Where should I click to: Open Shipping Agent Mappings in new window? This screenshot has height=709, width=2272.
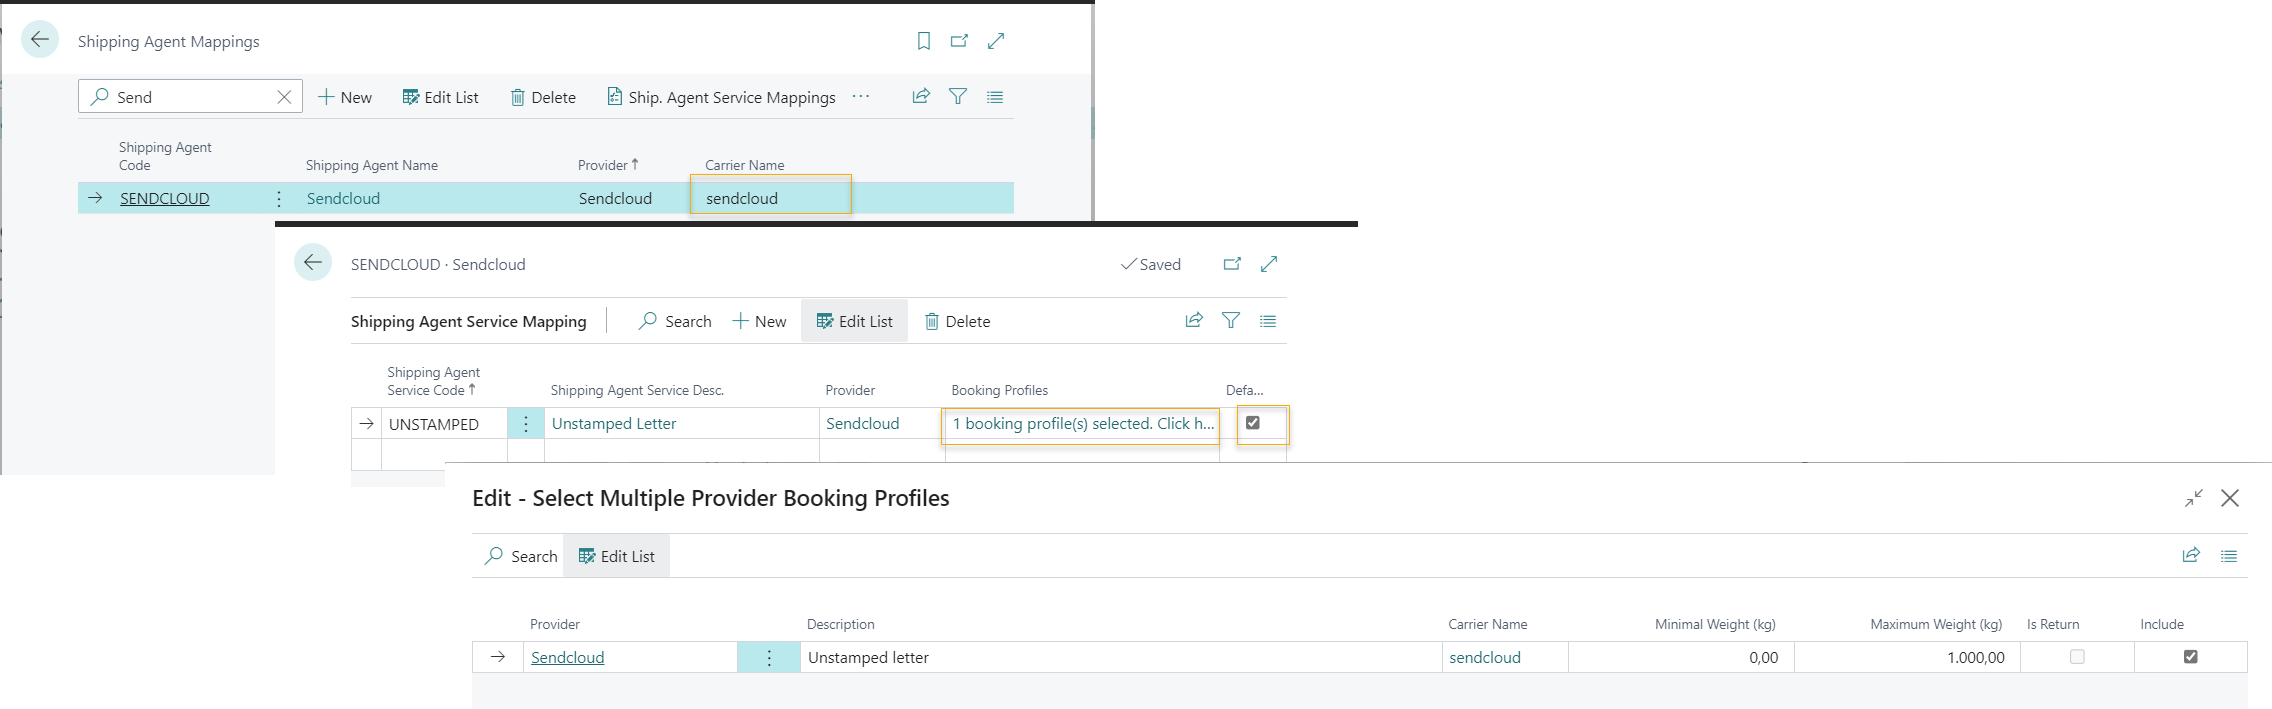(x=959, y=41)
